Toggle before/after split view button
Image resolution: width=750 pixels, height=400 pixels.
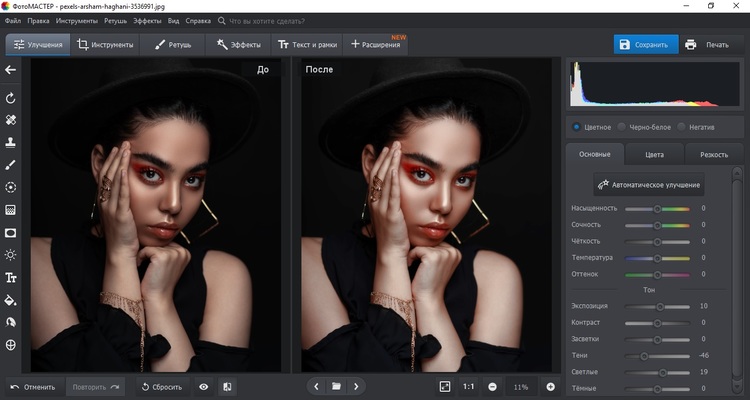coord(227,386)
